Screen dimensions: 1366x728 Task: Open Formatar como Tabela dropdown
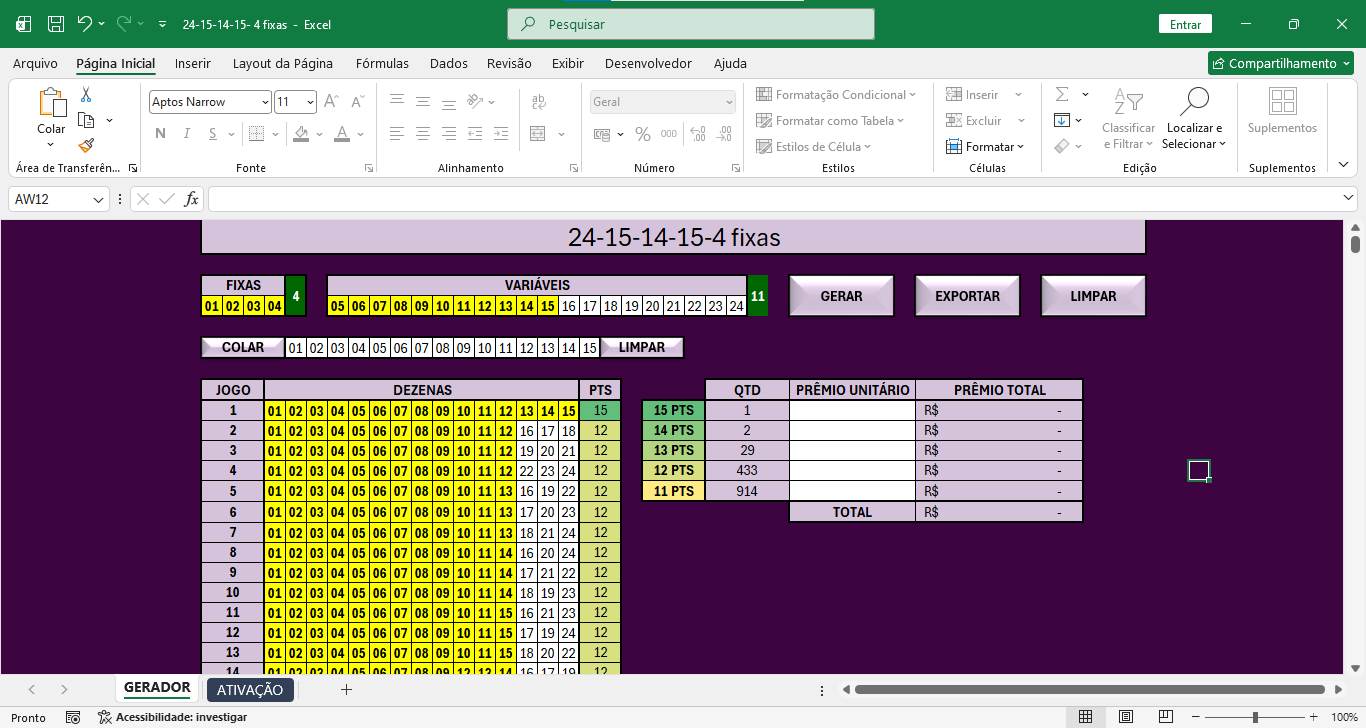point(830,120)
